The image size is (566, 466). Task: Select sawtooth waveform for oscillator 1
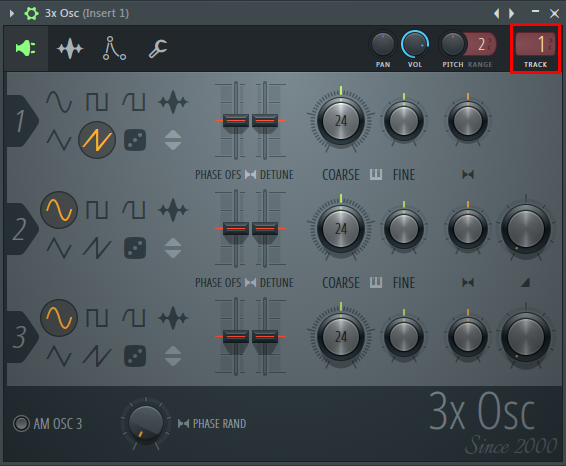[x=97, y=140]
